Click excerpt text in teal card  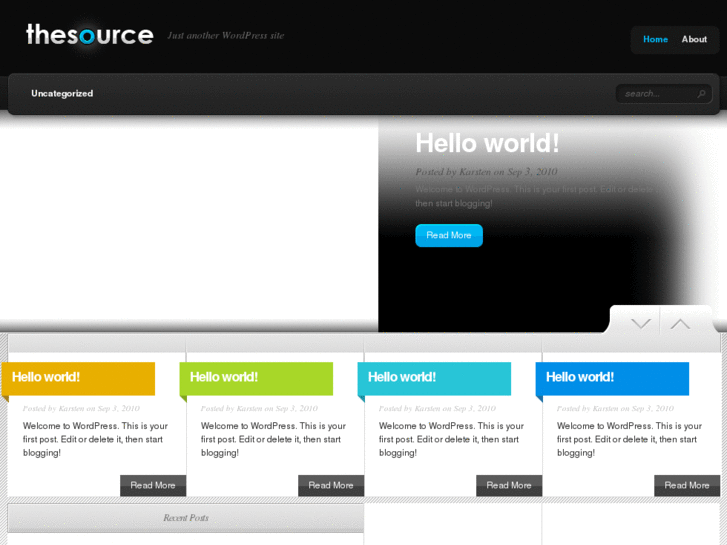pyautogui.click(x=452, y=439)
